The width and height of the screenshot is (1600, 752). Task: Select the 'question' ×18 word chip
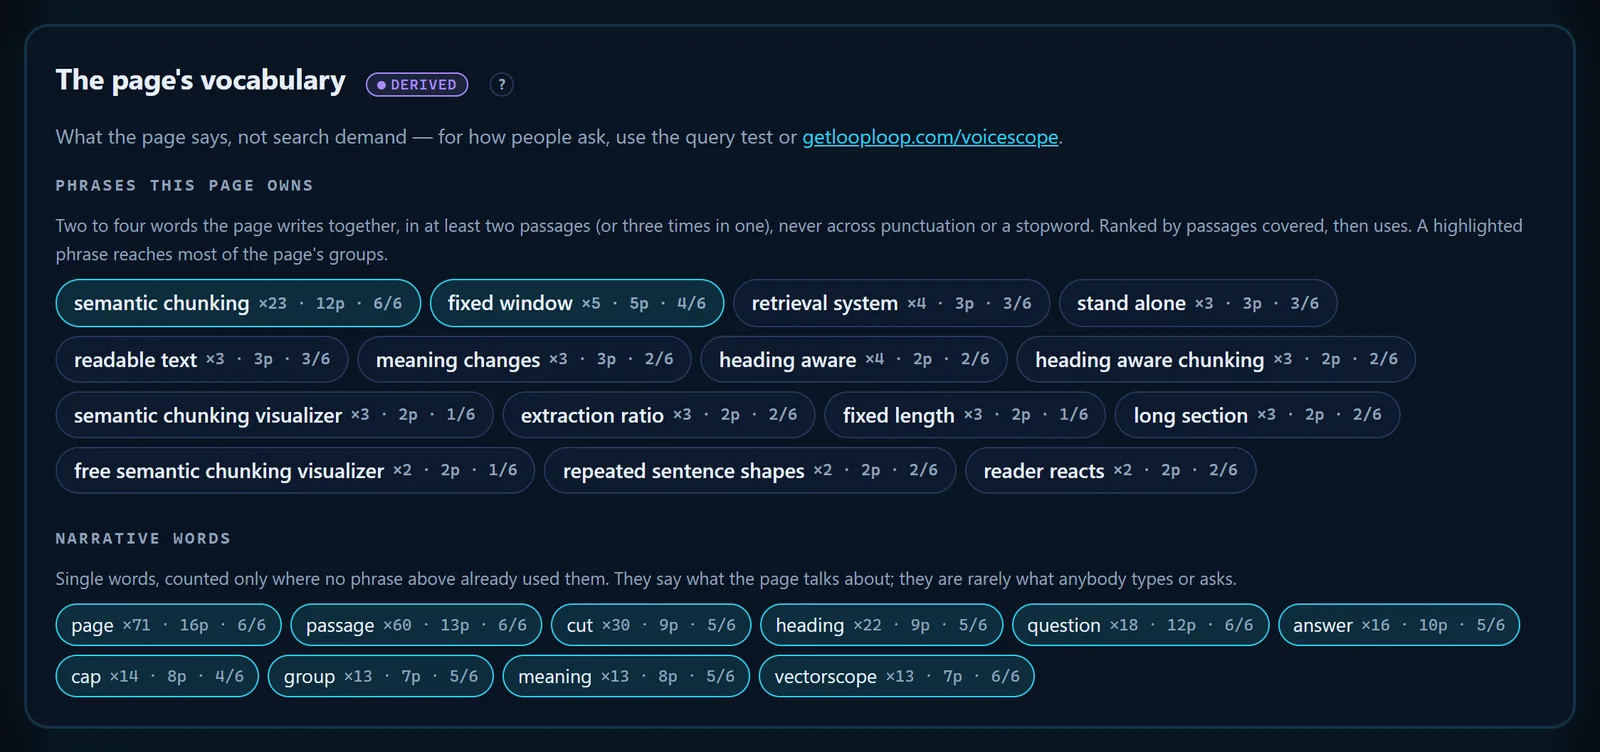1140,625
